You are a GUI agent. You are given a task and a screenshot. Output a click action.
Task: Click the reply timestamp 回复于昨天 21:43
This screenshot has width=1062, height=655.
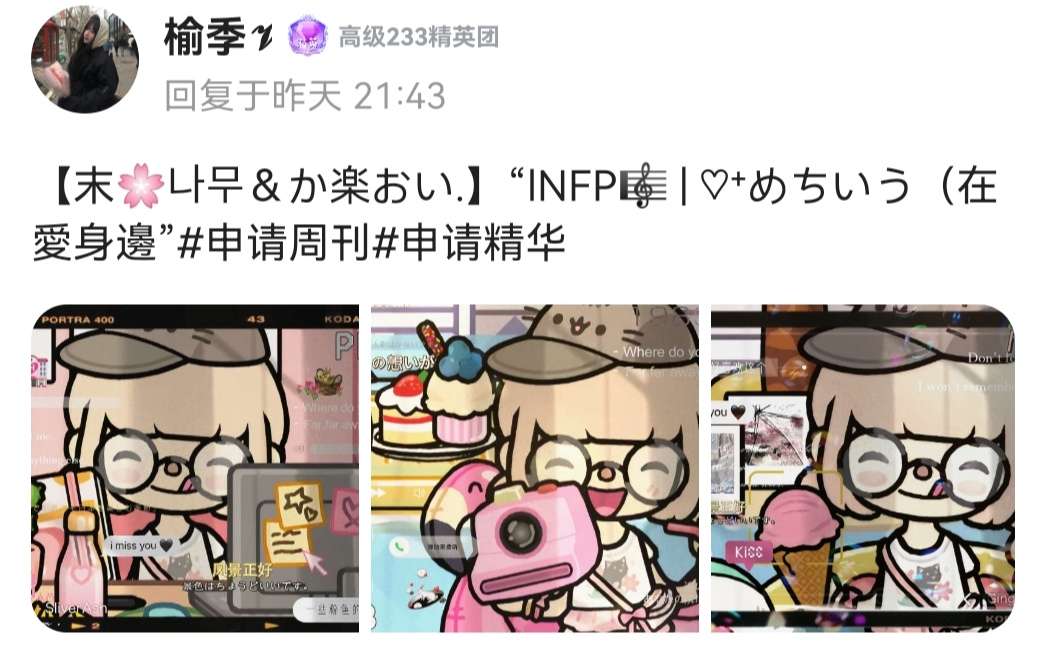pos(305,96)
